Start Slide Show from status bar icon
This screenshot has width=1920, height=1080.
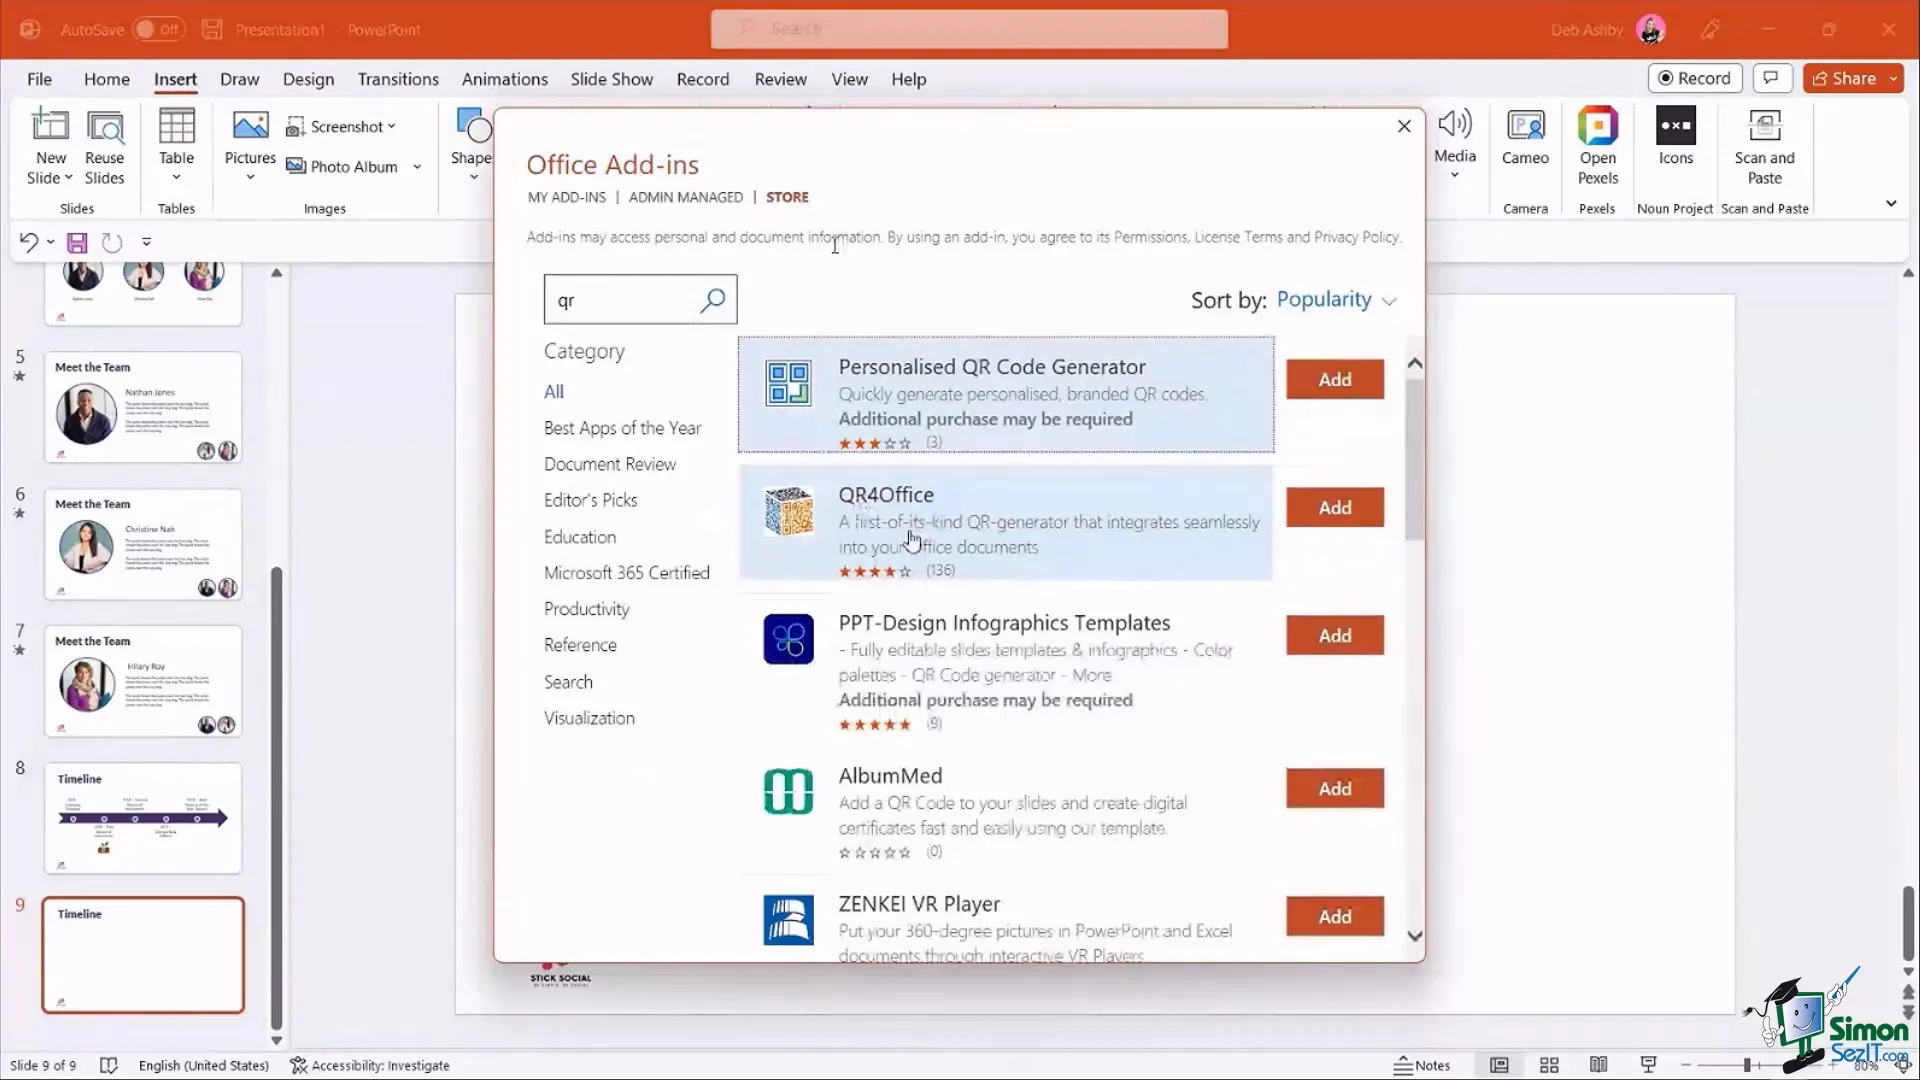point(1649,1065)
